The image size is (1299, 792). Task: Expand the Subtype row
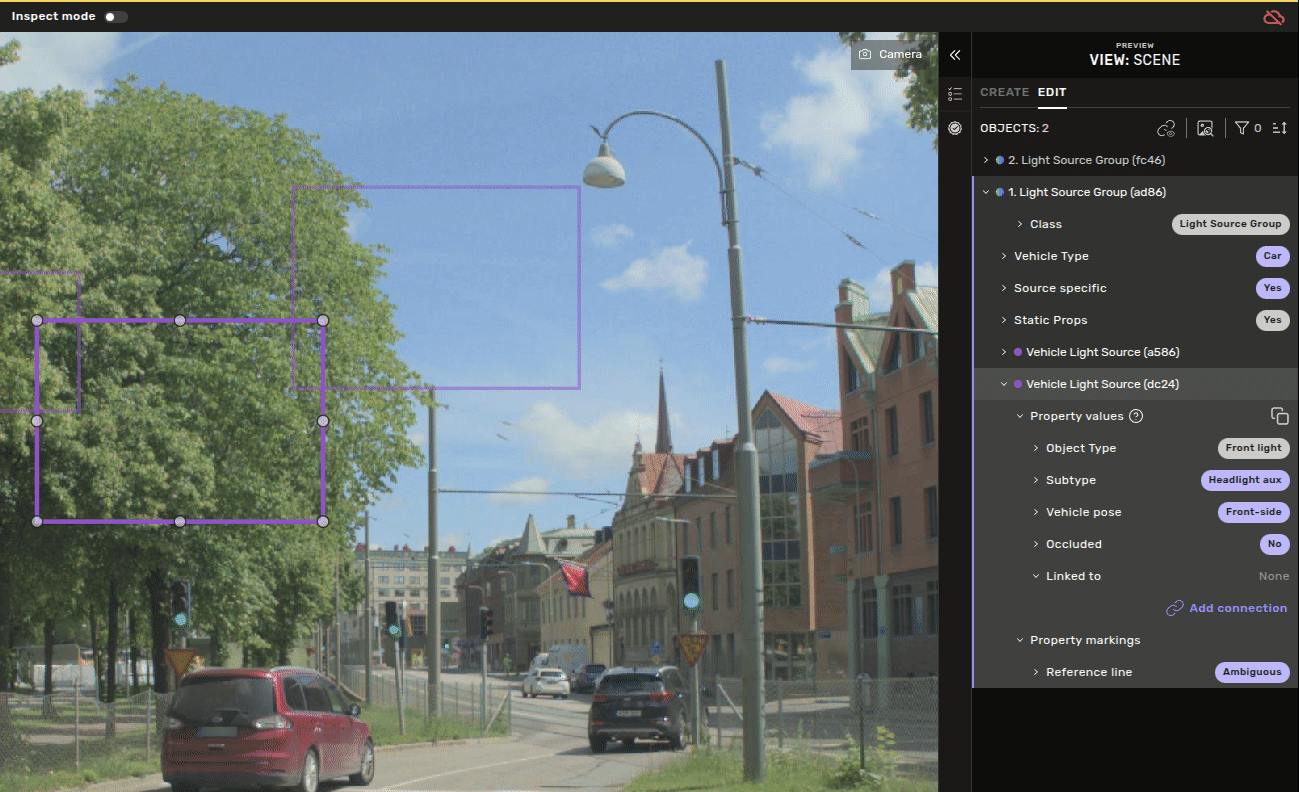pos(1036,480)
